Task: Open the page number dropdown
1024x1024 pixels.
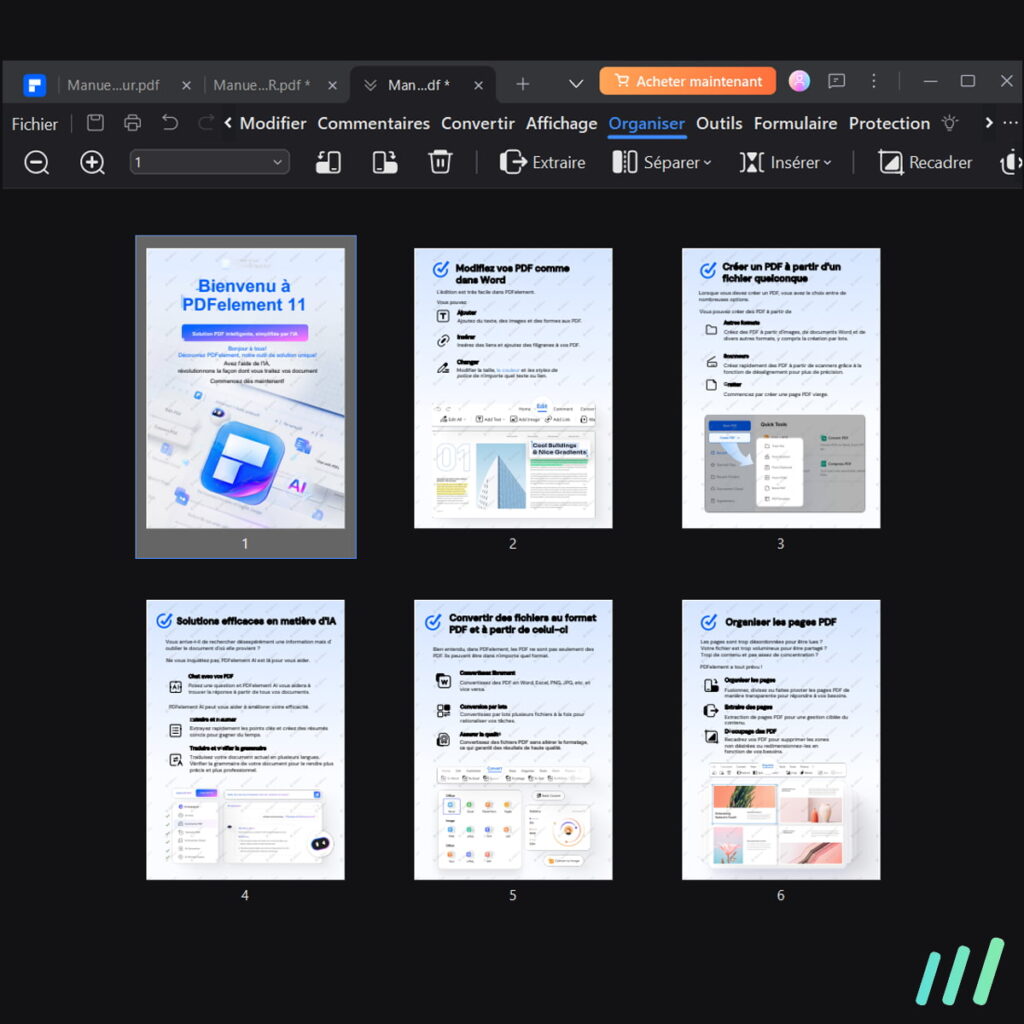Action: 210,162
